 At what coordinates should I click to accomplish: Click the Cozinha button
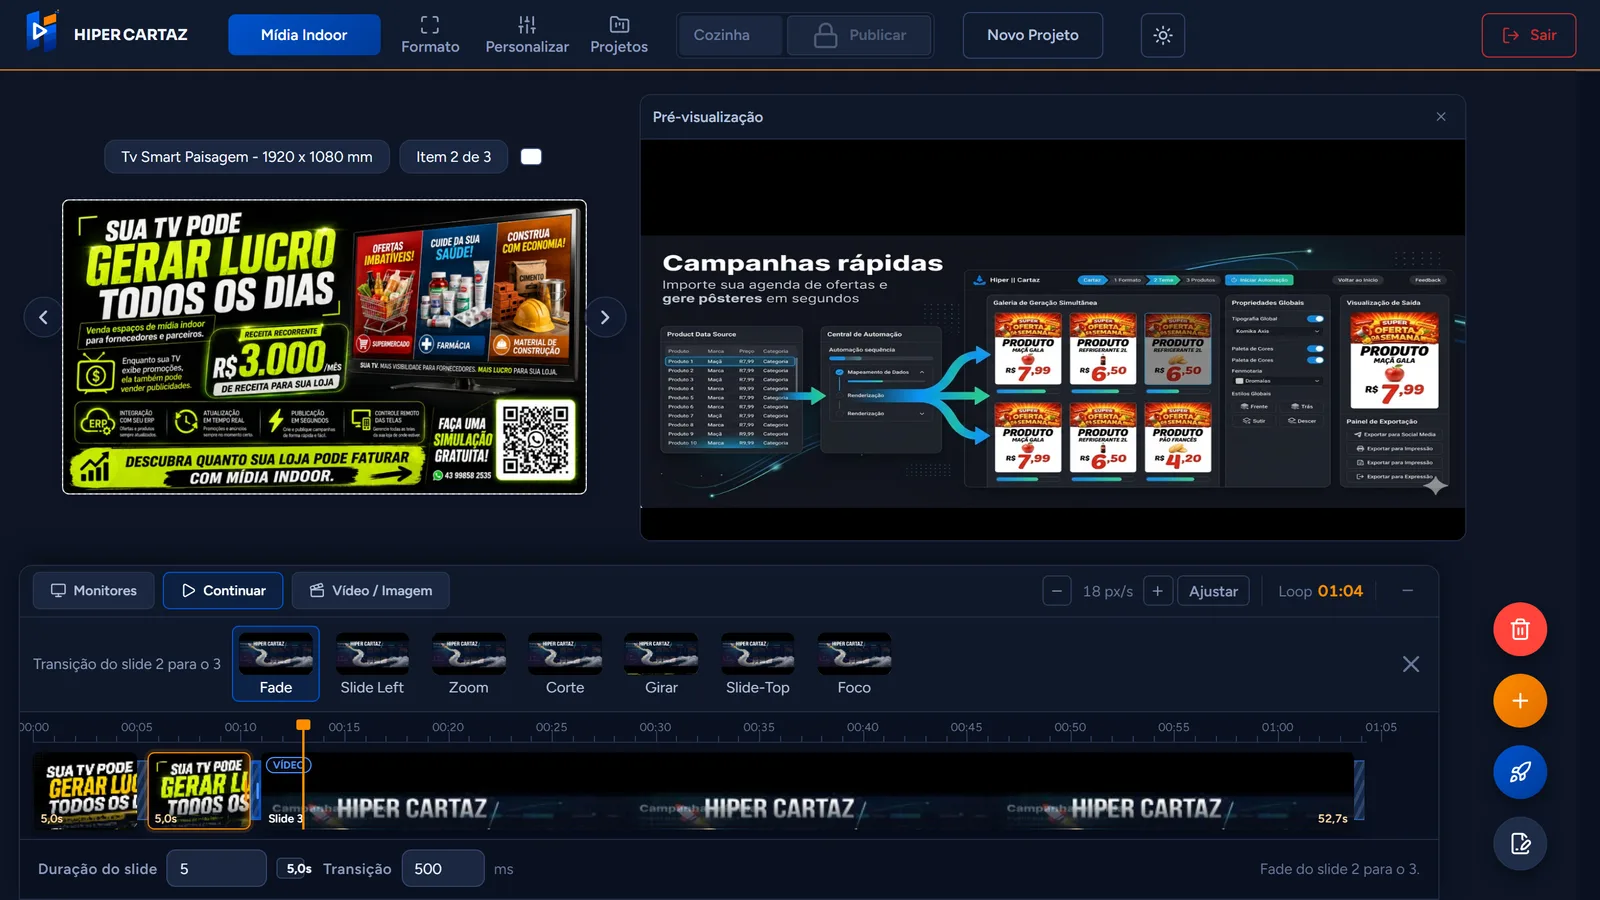[730, 35]
